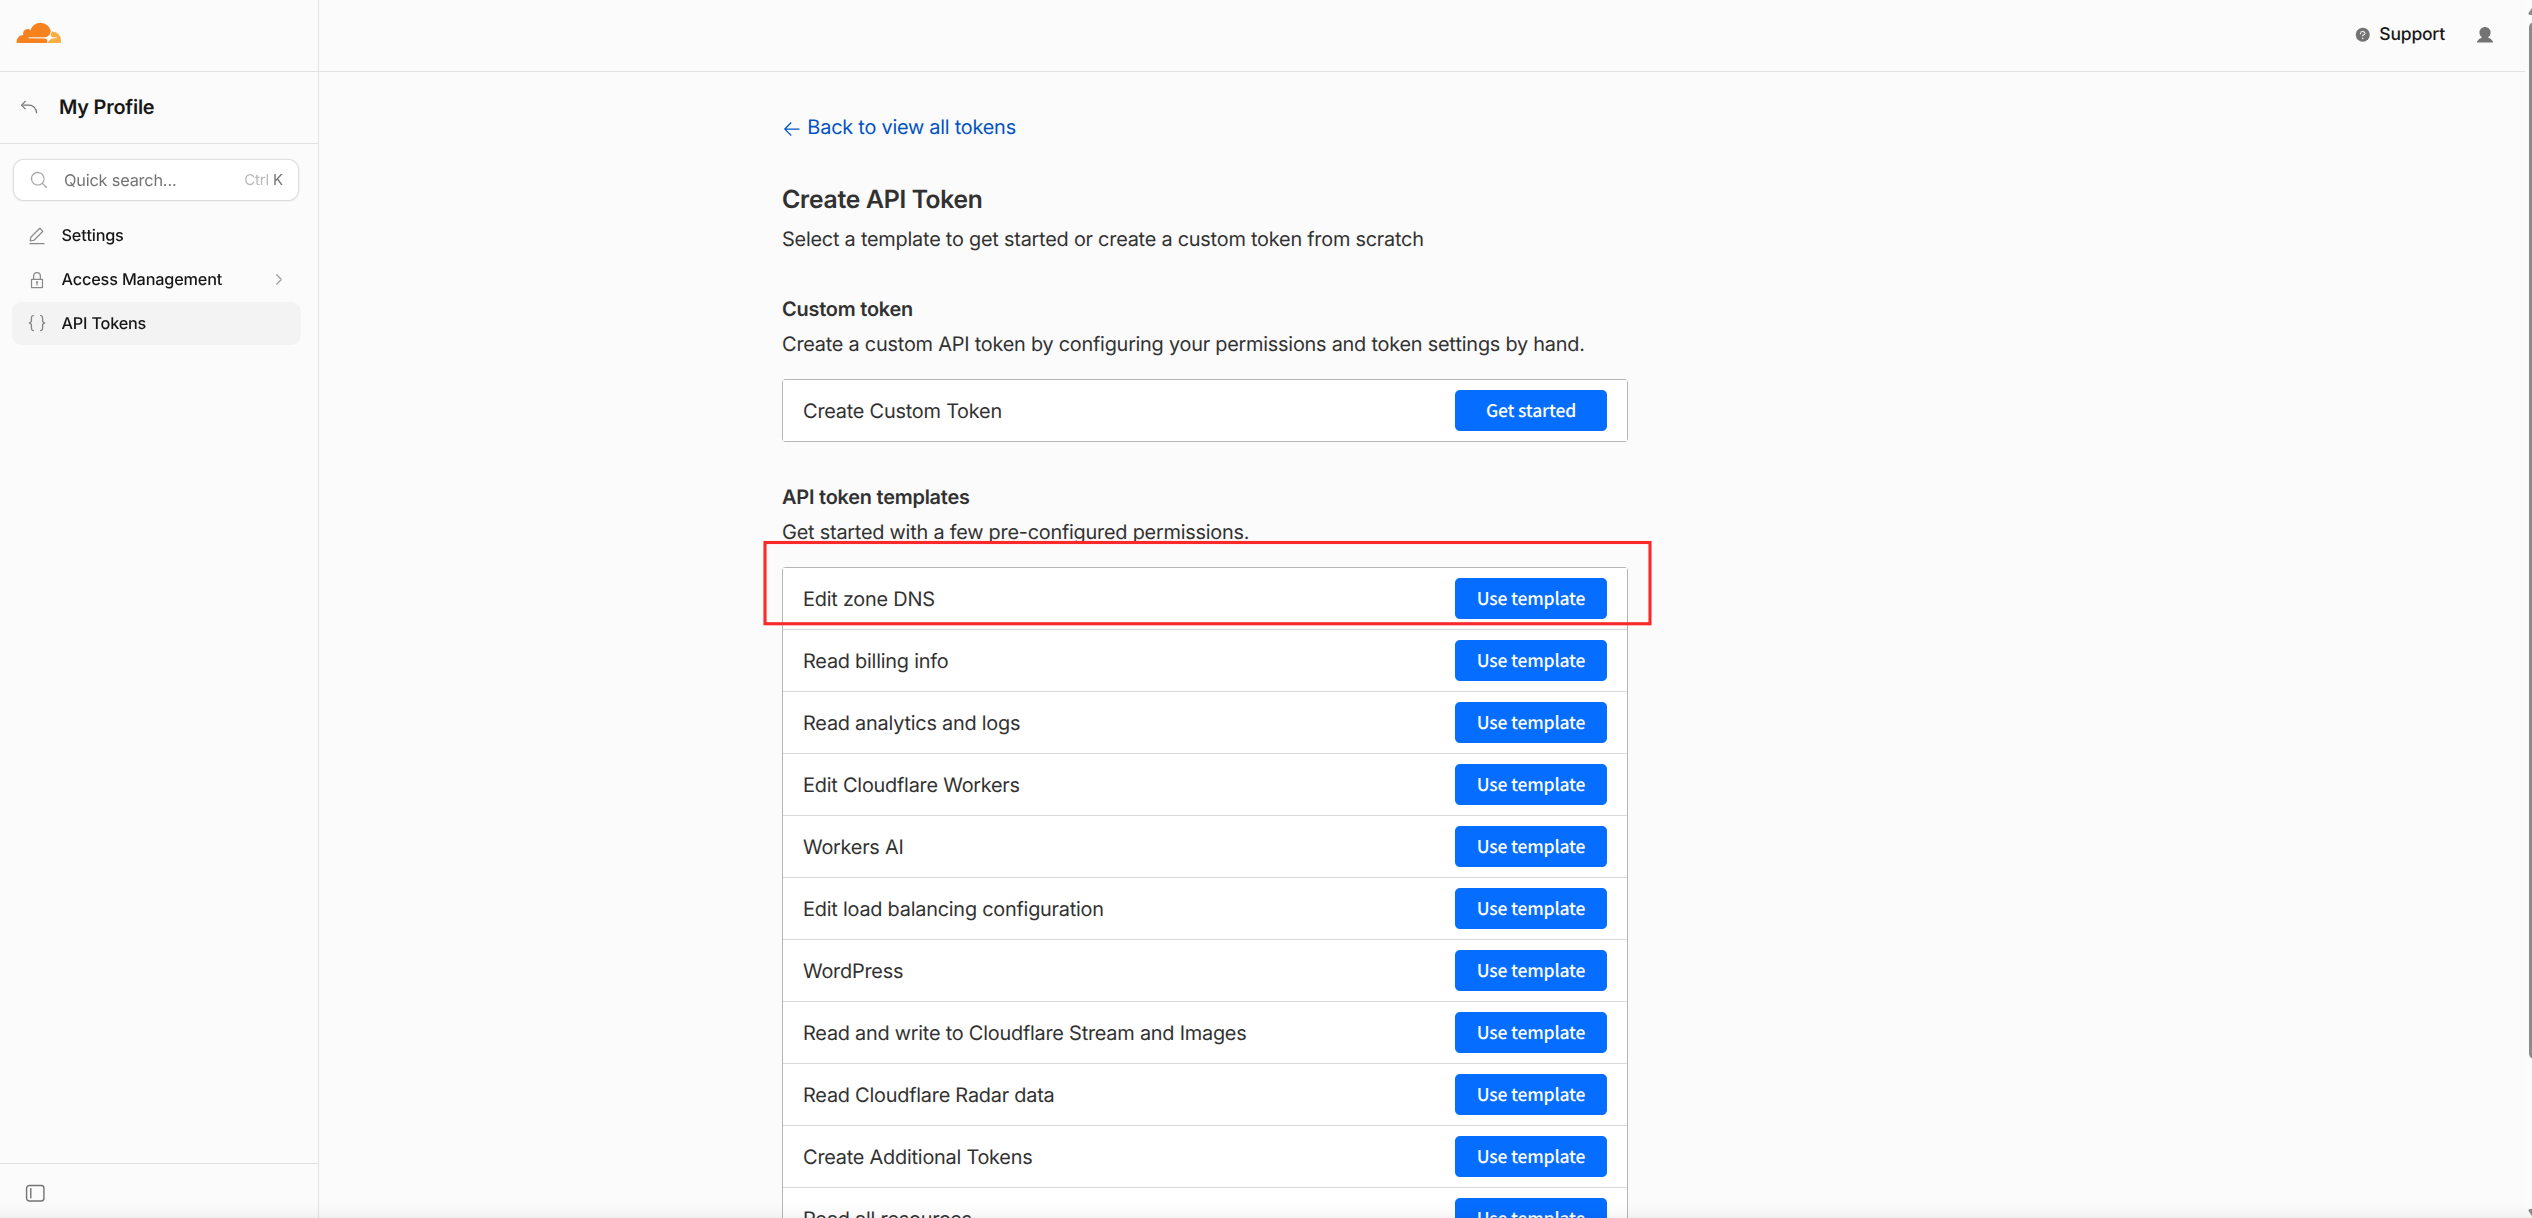Click the Create Additional Tokens label
This screenshot has width=2532, height=1218.
(x=917, y=1157)
